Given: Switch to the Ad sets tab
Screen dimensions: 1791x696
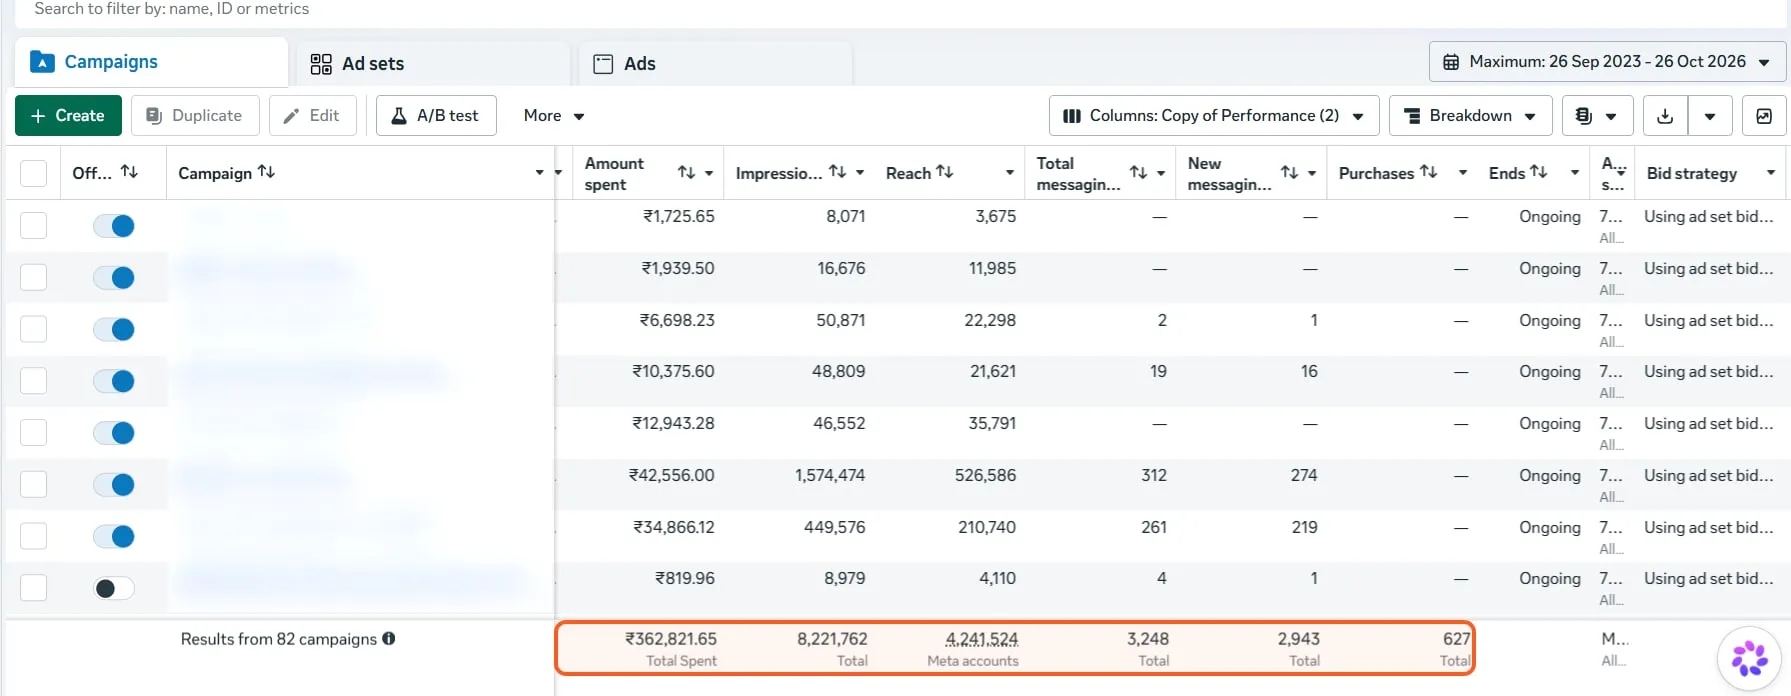Looking at the screenshot, I should pos(433,64).
